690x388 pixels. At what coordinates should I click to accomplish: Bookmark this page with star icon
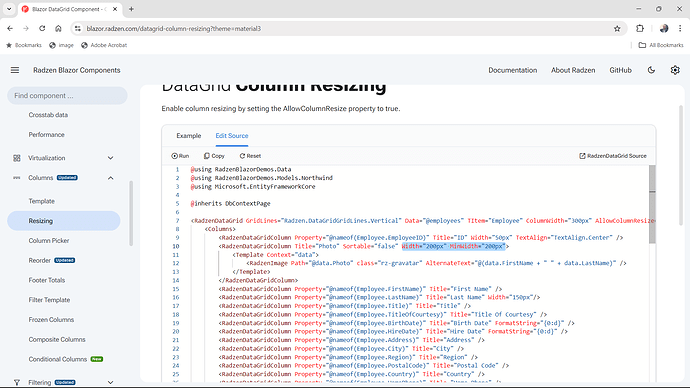617,29
